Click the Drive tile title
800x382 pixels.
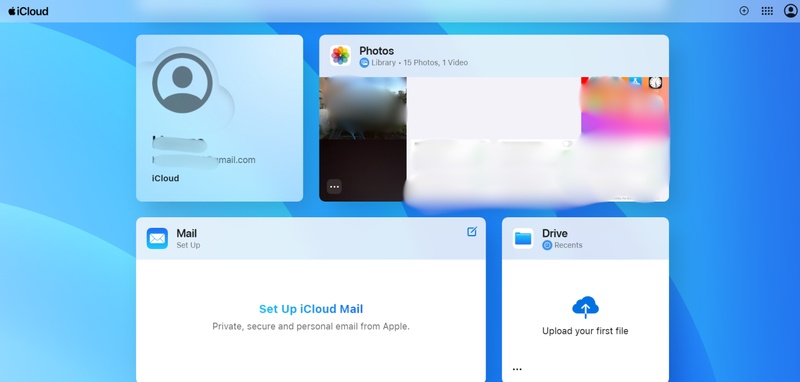[x=555, y=233]
